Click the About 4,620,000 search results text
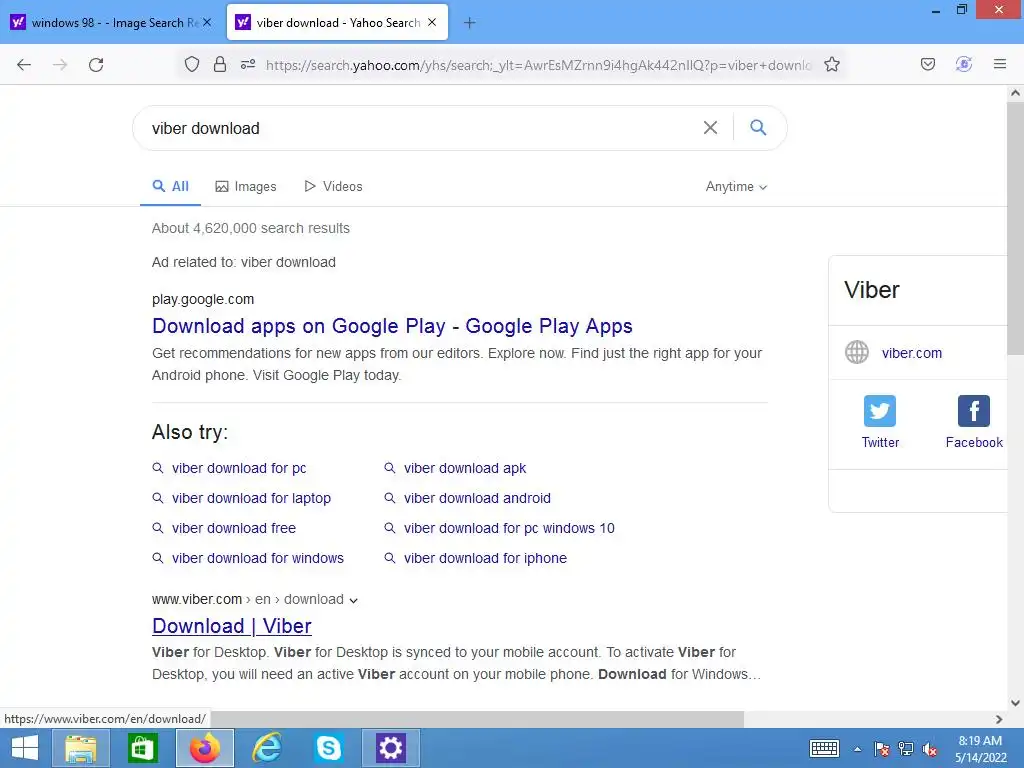 pos(251,228)
